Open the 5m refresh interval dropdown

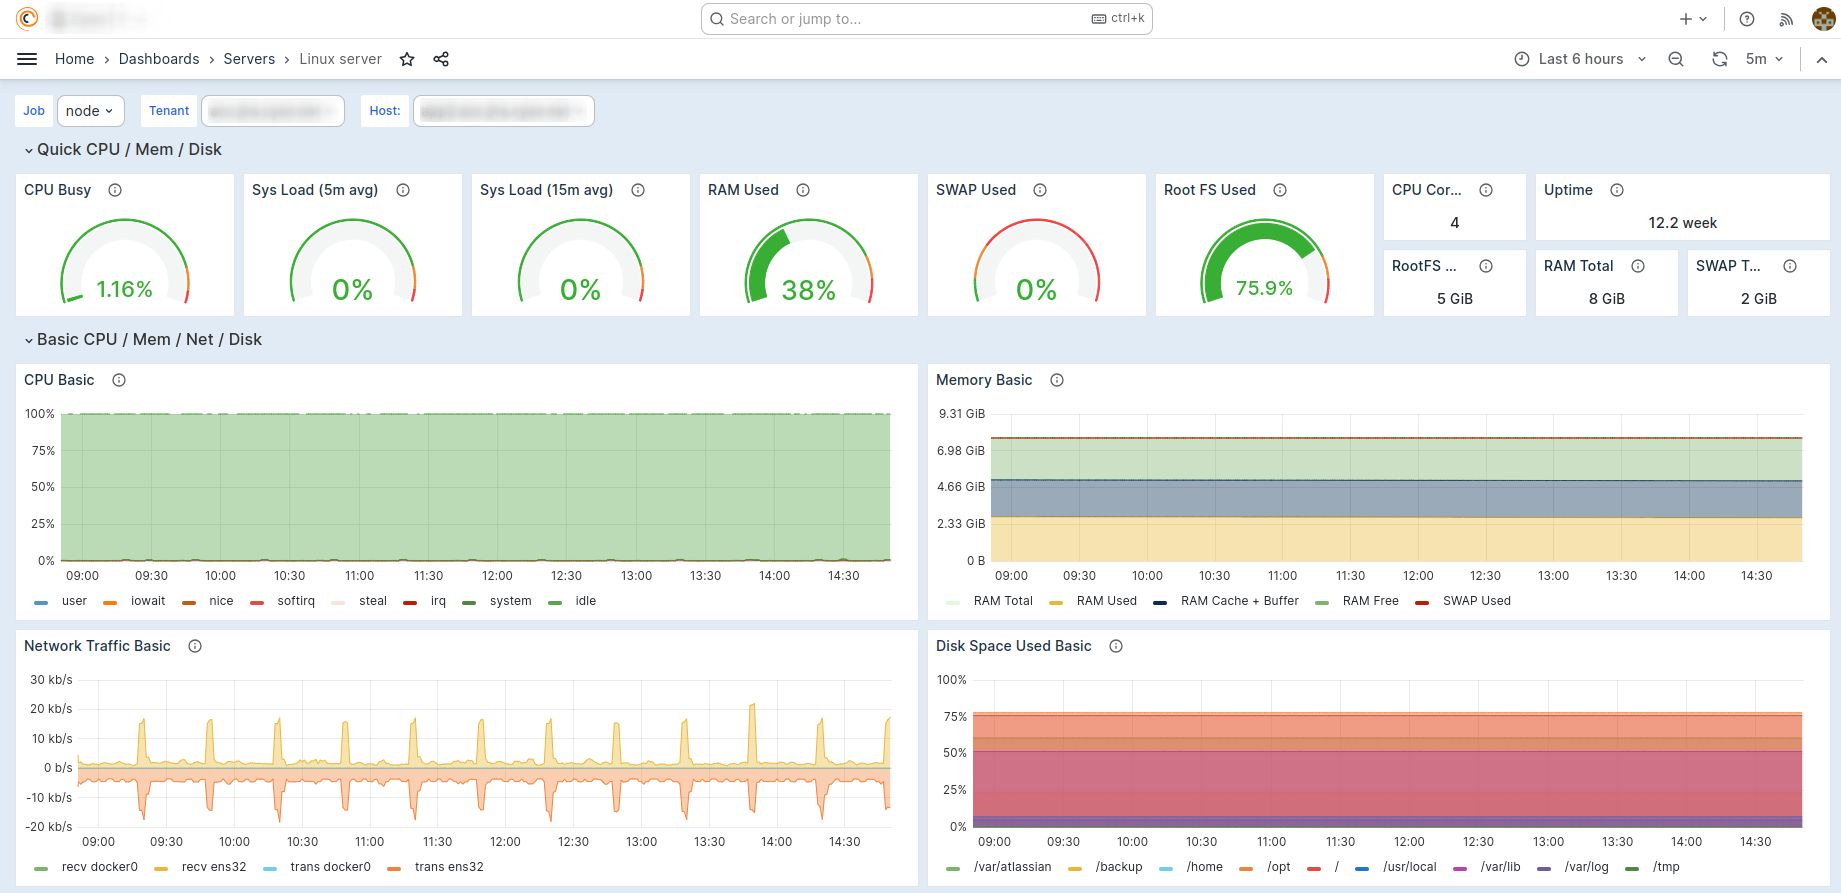[x=1764, y=59]
